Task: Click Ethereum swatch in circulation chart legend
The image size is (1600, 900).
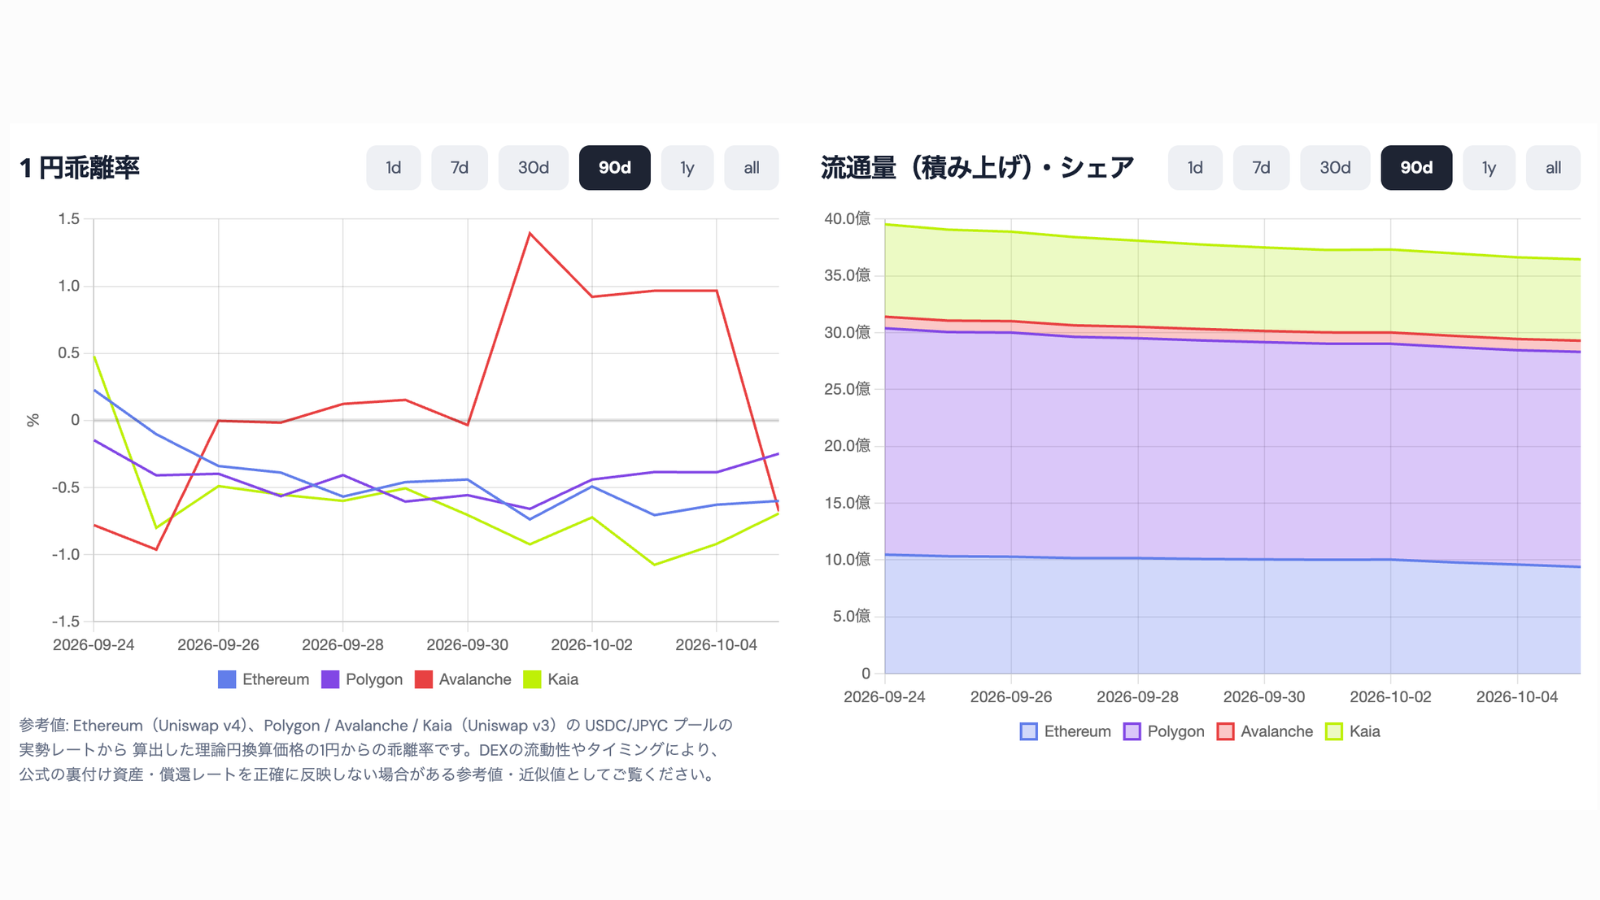Action: pos(1029,732)
